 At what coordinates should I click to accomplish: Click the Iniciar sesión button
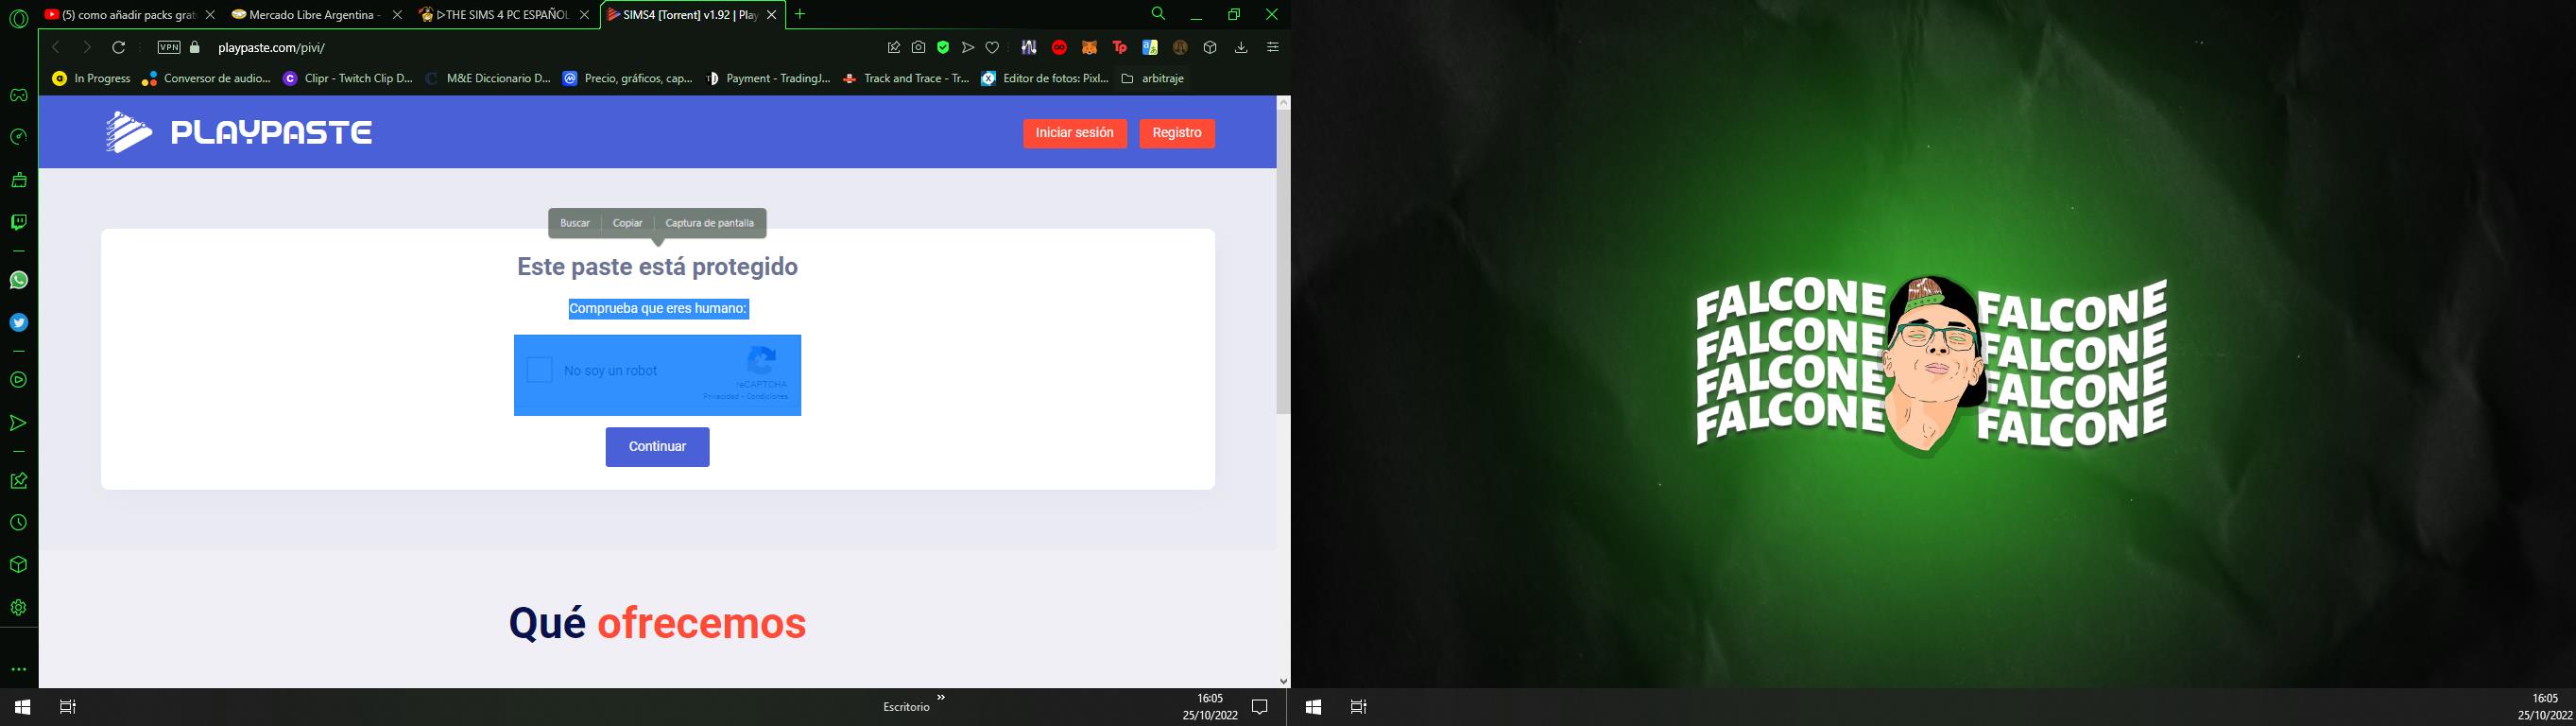(x=1074, y=133)
